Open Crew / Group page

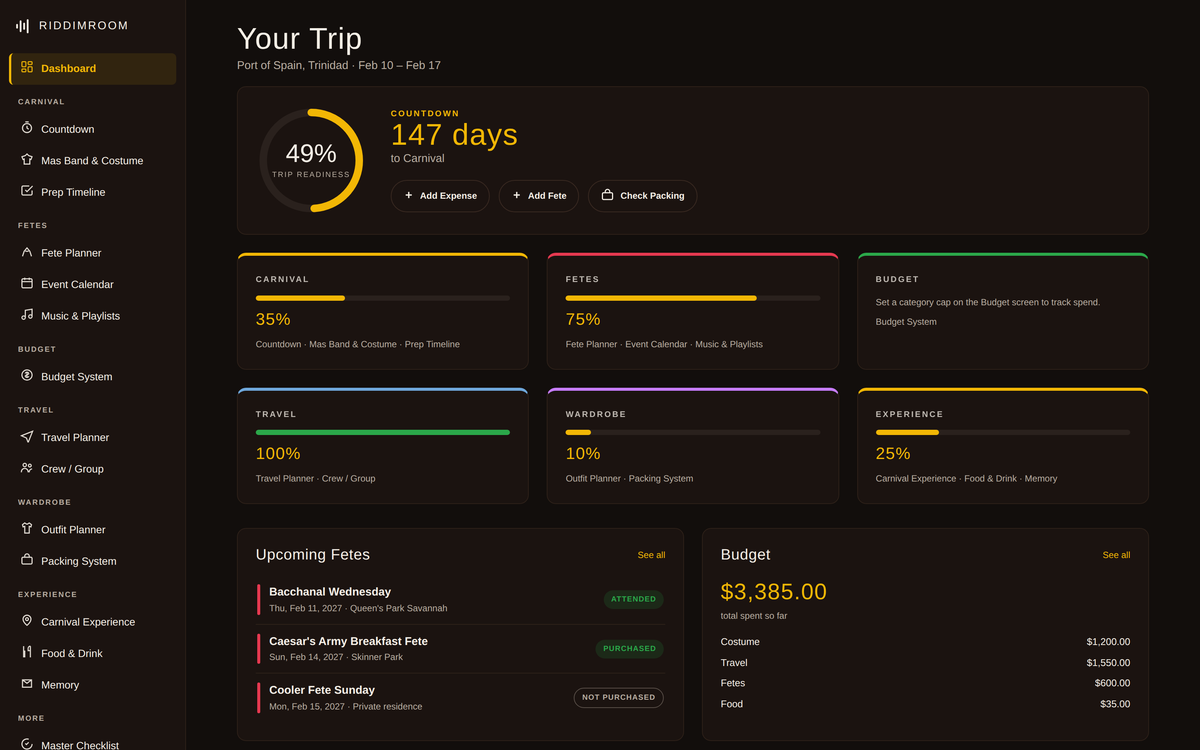pos(93,469)
